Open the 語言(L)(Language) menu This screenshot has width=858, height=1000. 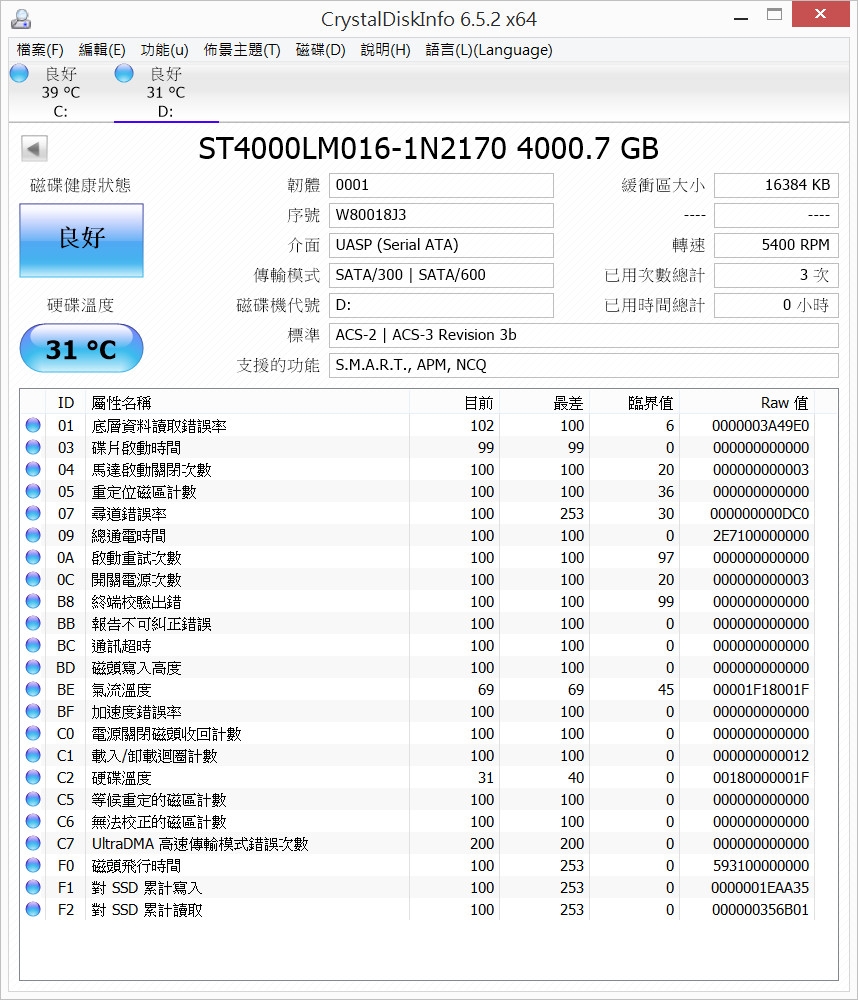pos(489,50)
